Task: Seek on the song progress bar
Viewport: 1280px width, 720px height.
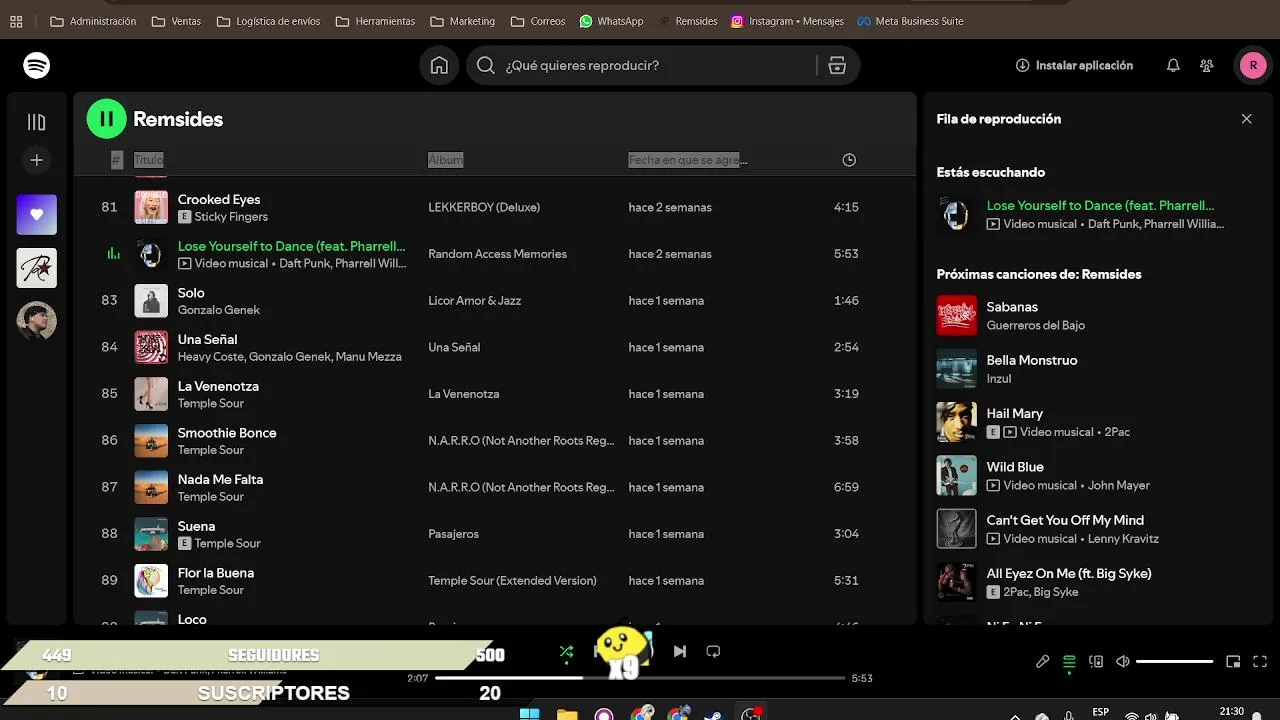Action: (x=640, y=678)
